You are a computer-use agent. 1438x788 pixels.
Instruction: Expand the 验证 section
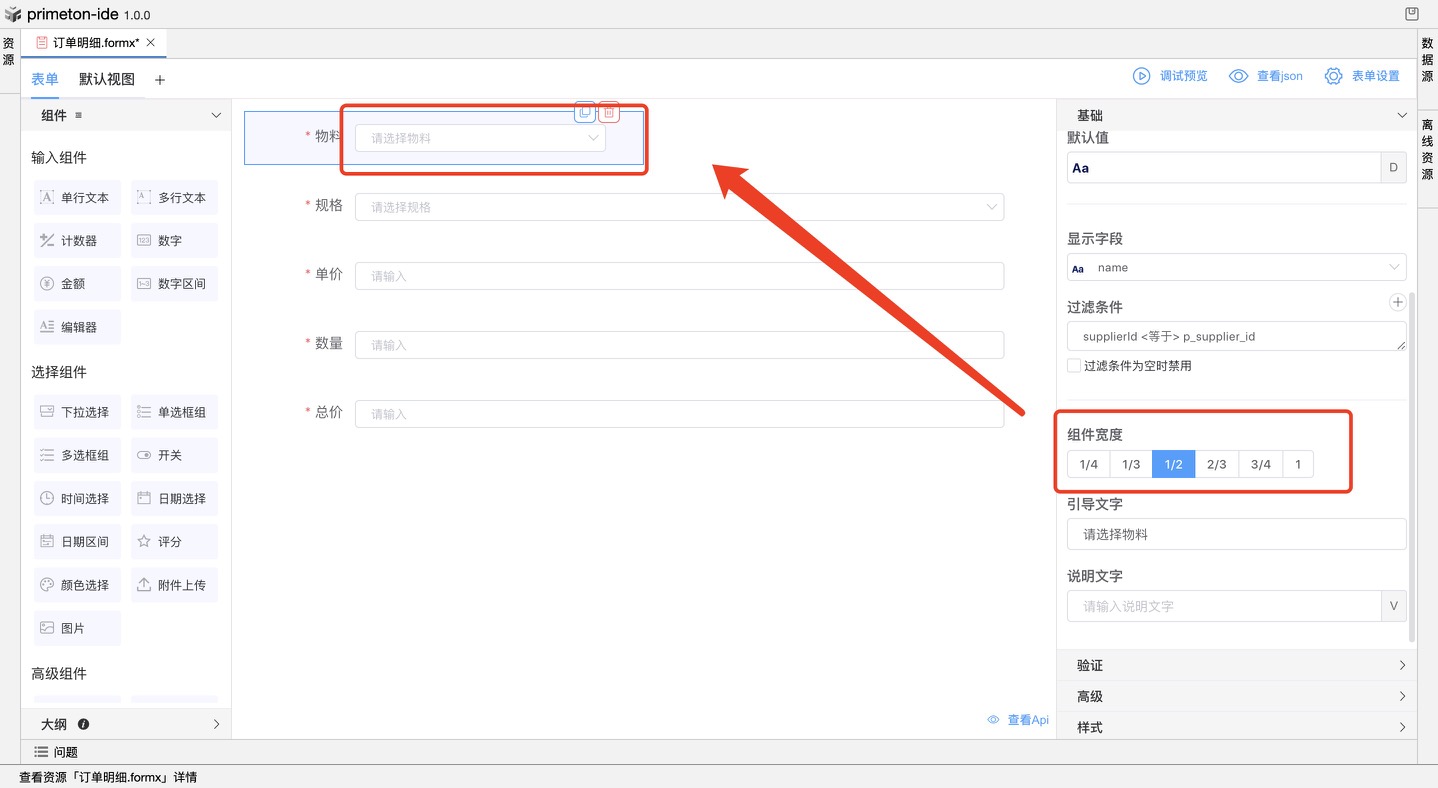coord(1236,665)
